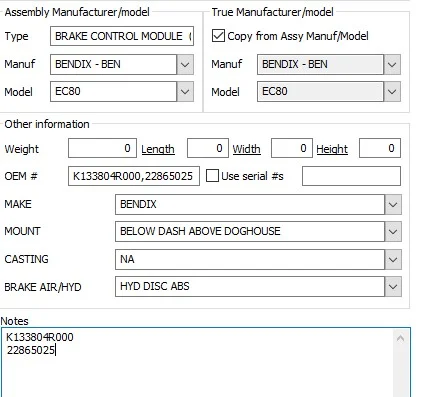Click the Notes scrollbar up arrow
The width and height of the screenshot is (422, 397).
click(x=400, y=338)
